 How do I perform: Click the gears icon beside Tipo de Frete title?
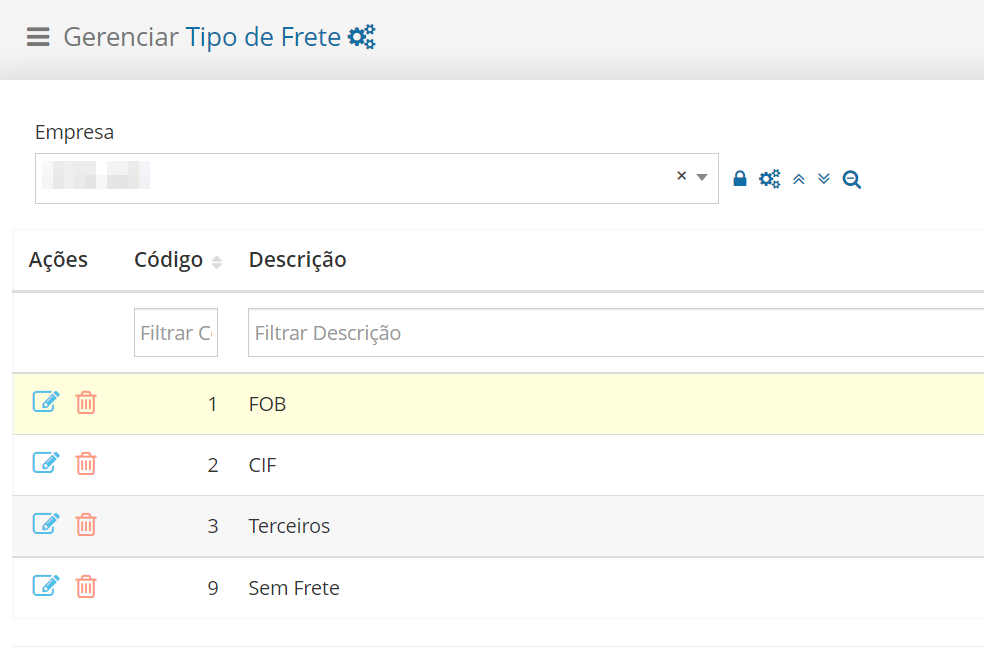click(x=362, y=37)
